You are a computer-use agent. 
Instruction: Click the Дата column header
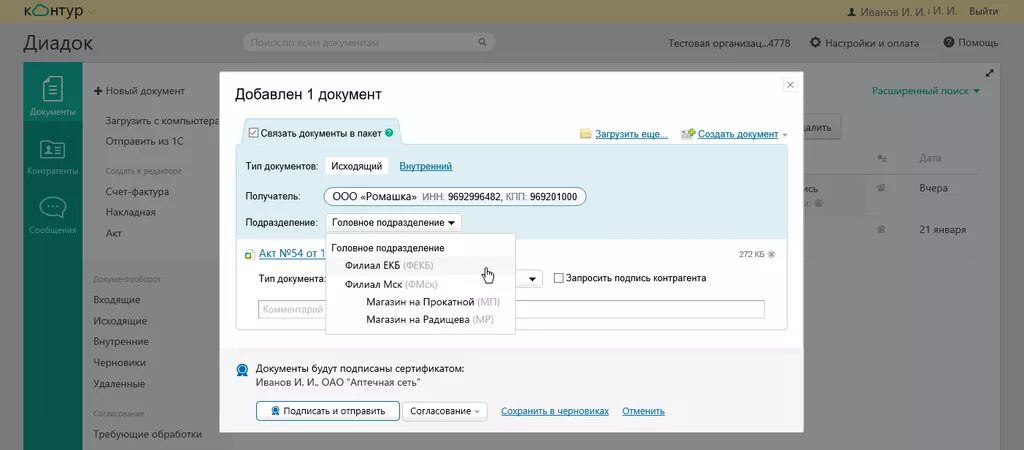tap(929, 158)
